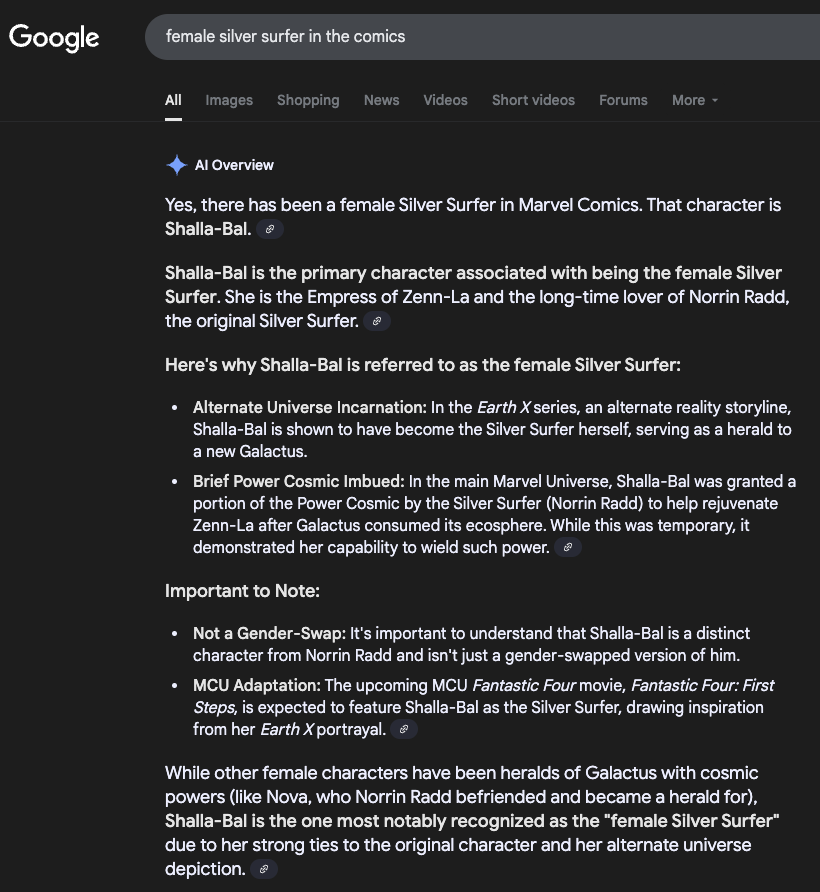Click the "Important to Note:" heading
The image size is (820, 892).
(x=242, y=590)
